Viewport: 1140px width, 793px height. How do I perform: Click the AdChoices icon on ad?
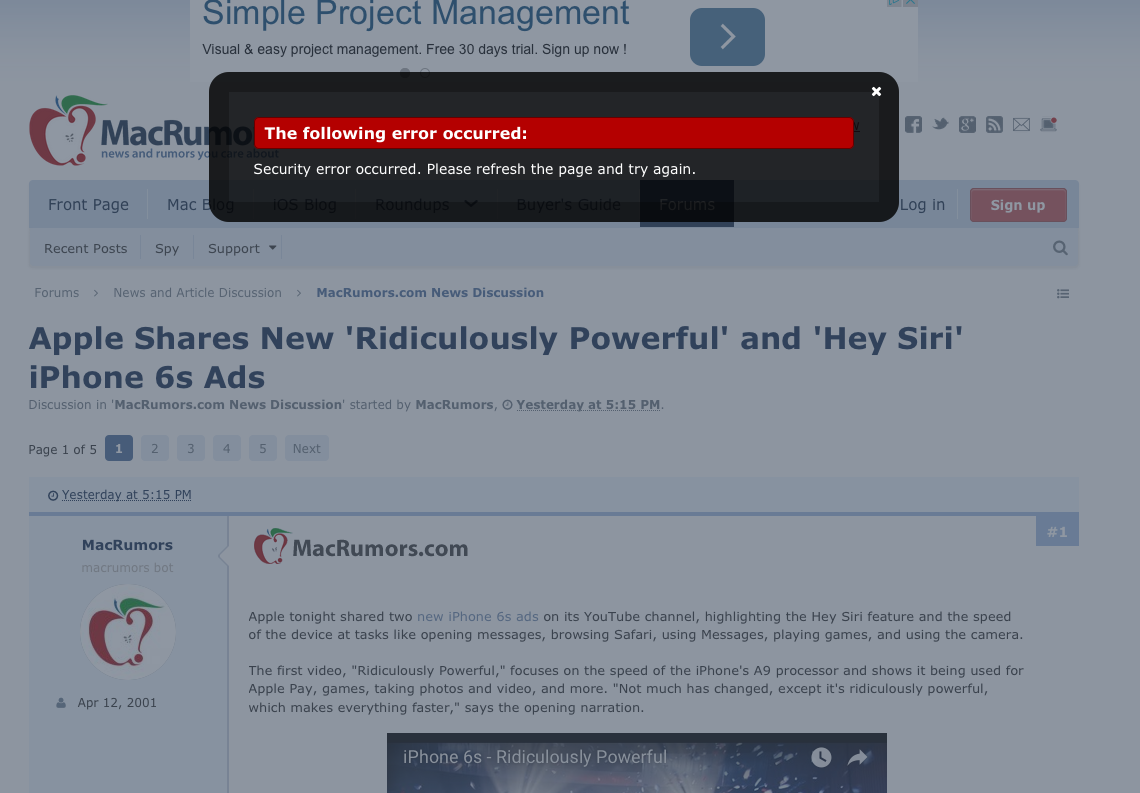[x=894, y=3]
